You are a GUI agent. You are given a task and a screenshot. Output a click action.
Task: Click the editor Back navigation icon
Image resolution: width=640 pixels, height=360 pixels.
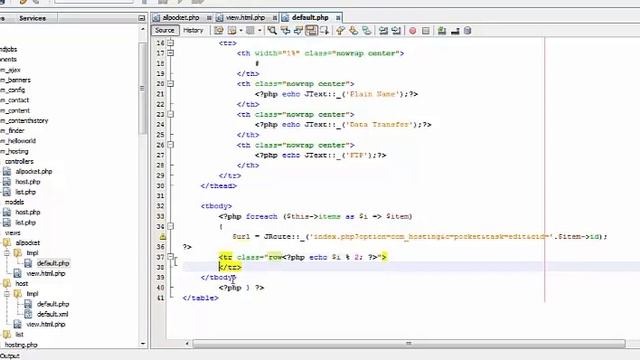(232, 31)
